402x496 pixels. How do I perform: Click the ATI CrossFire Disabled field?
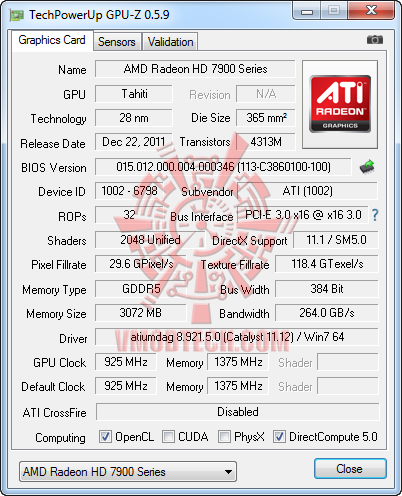(x=238, y=412)
